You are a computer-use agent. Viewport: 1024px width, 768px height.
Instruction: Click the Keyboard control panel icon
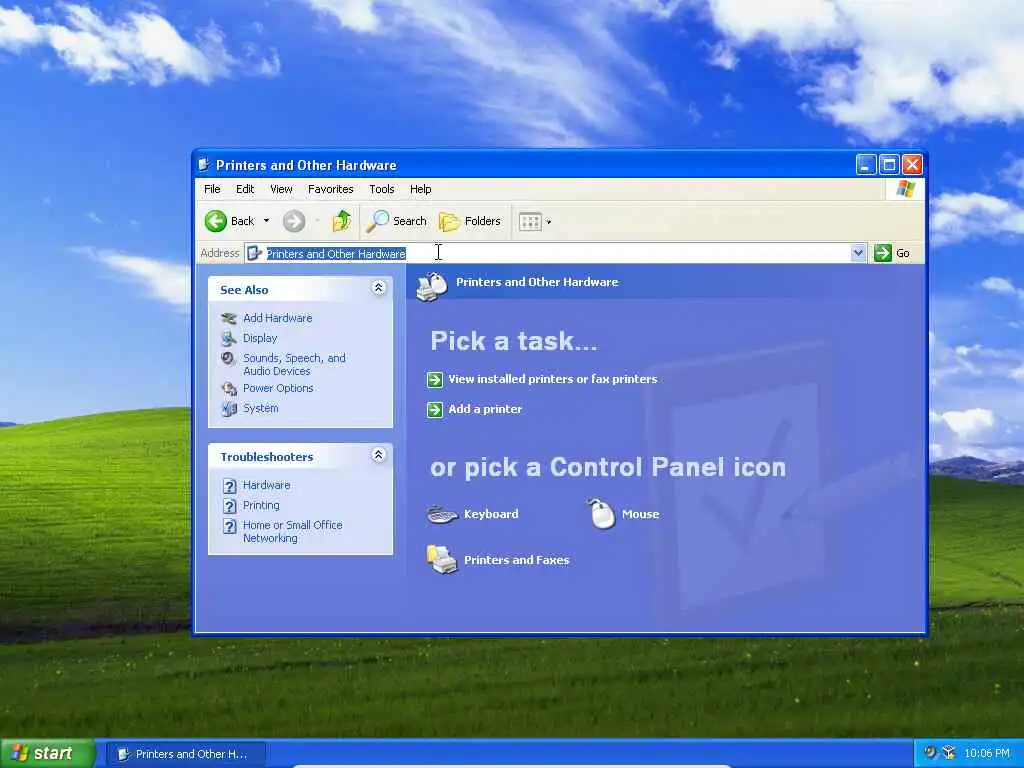click(x=442, y=515)
